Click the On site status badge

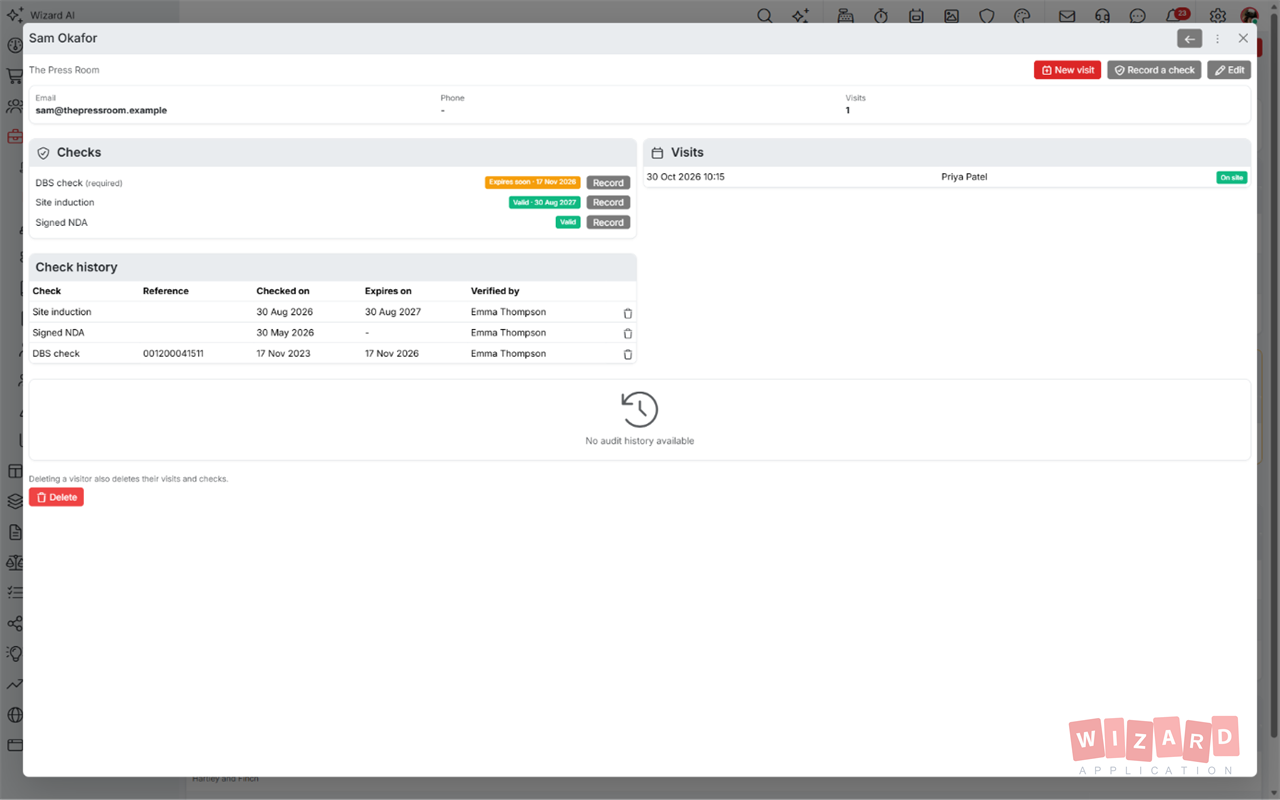point(1232,177)
